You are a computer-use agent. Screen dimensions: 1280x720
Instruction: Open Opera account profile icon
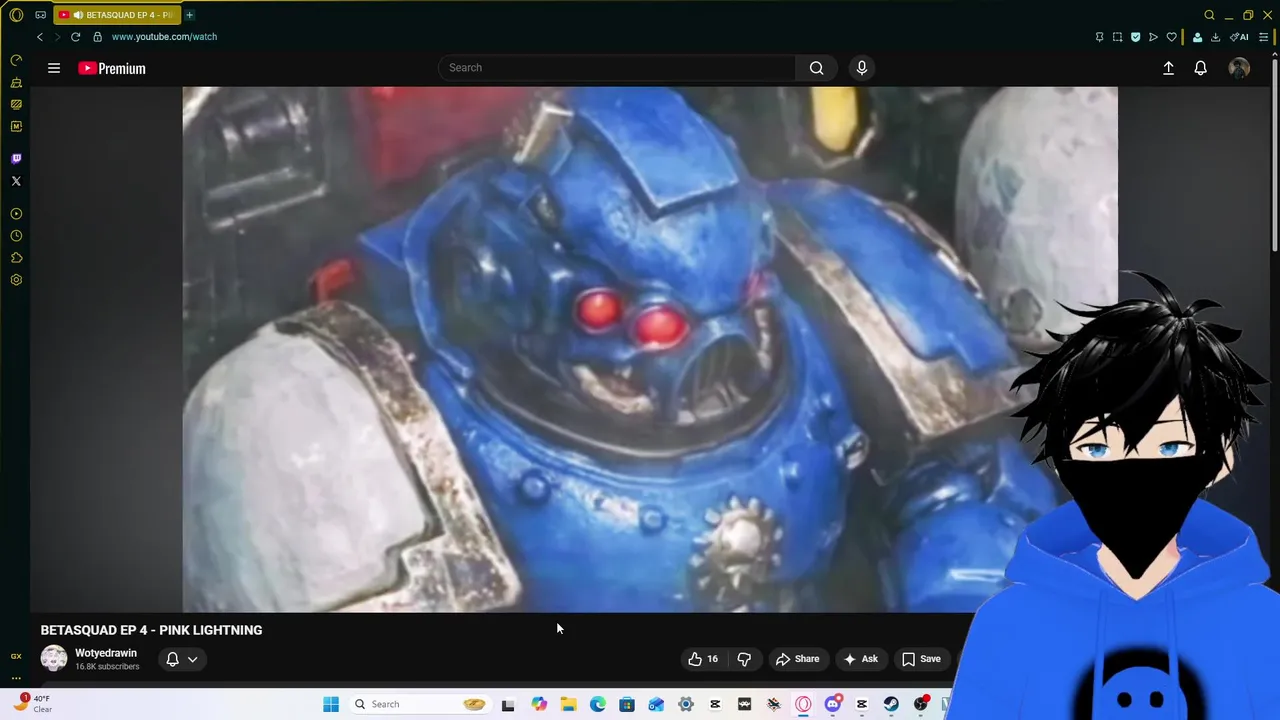point(1197,37)
